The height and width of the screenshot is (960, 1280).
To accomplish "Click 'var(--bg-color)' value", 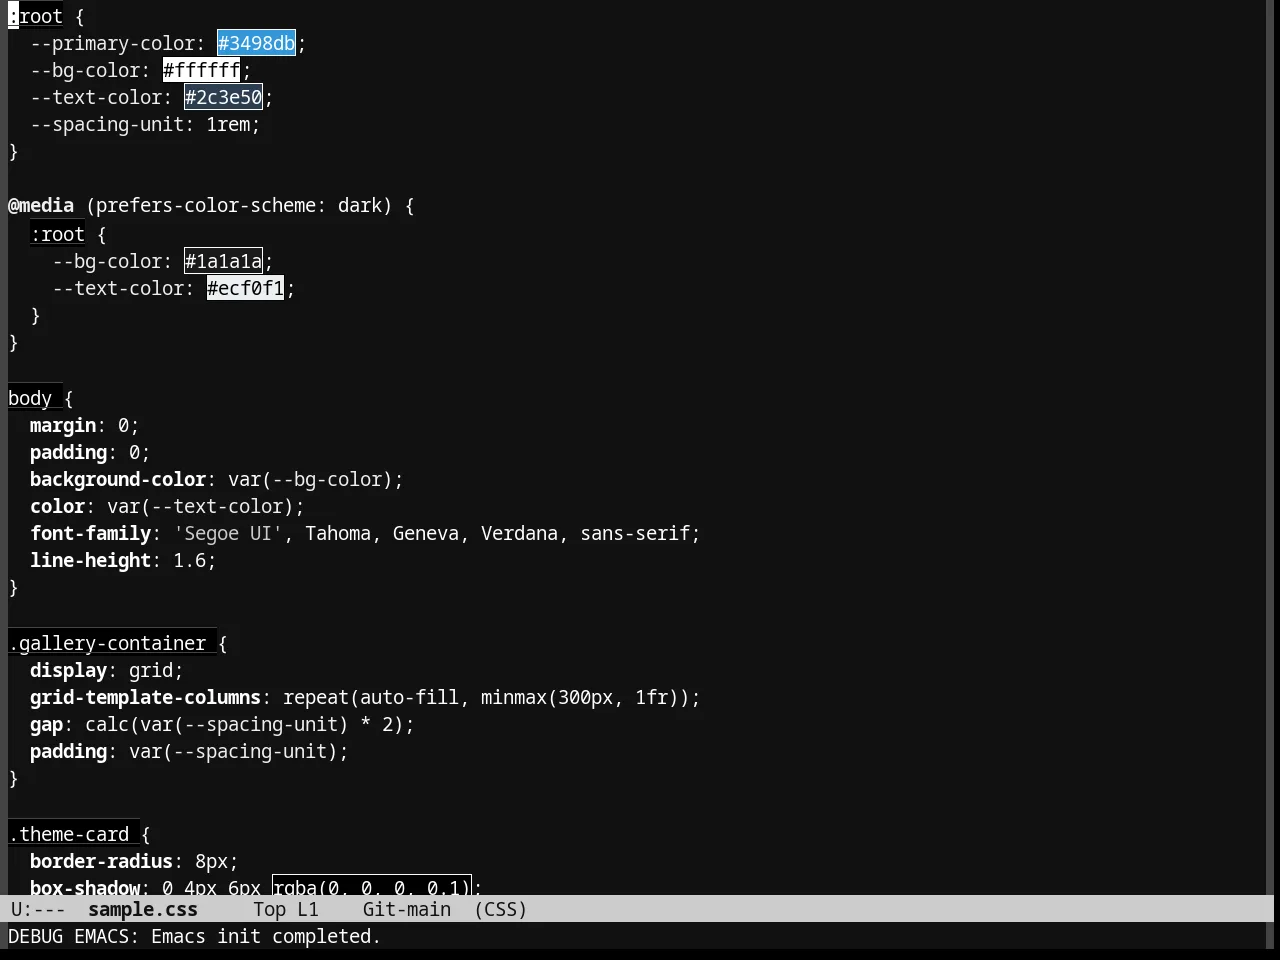I will click(310, 479).
